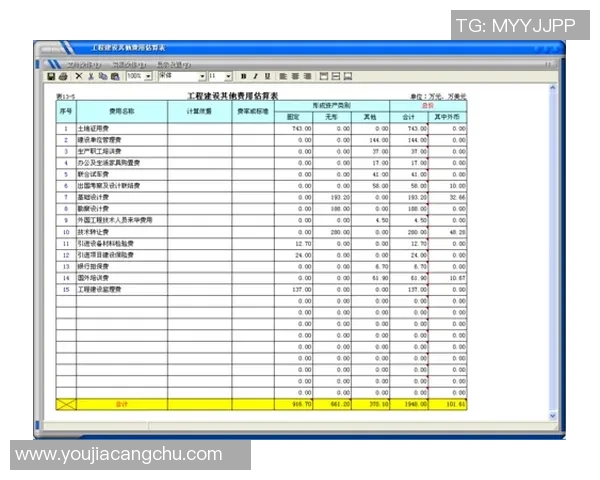Image resolution: width=600 pixels, height=480 pixels.
Task: Click the 其他 column header
Action: [370, 117]
